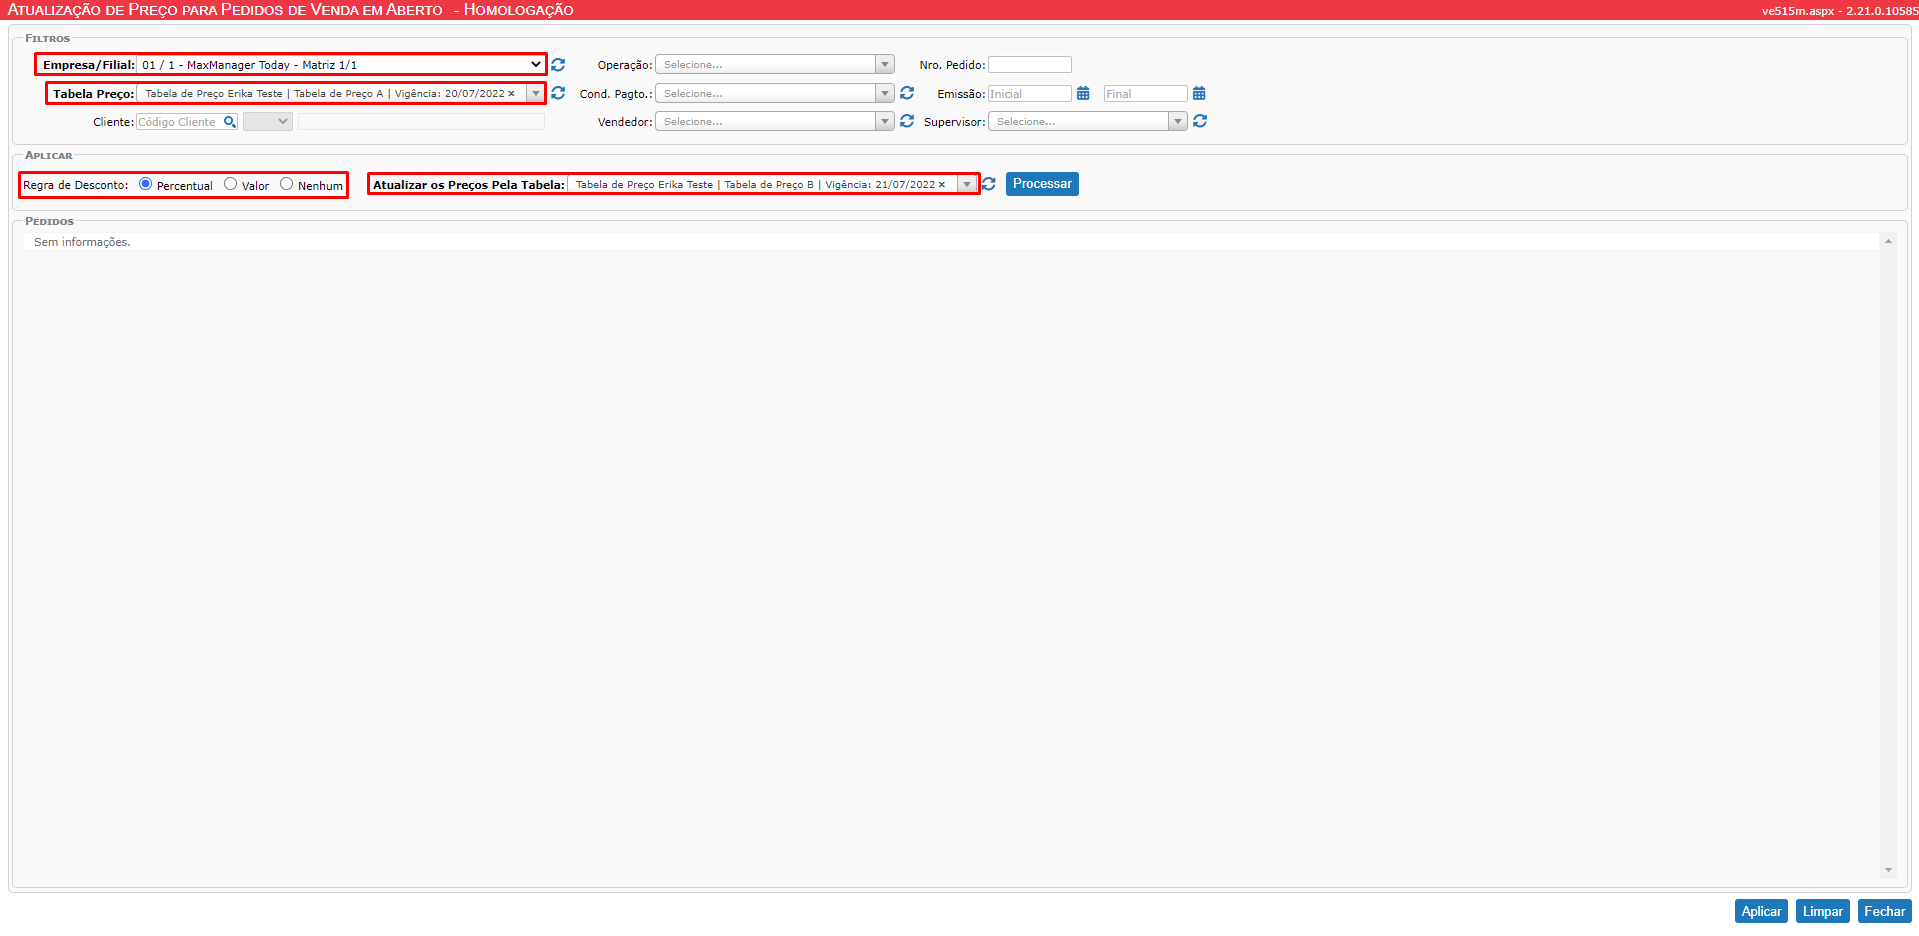The width and height of the screenshot is (1919, 936).
Task: Refresh the Empresa/Filial list
Action: point(558,65)
